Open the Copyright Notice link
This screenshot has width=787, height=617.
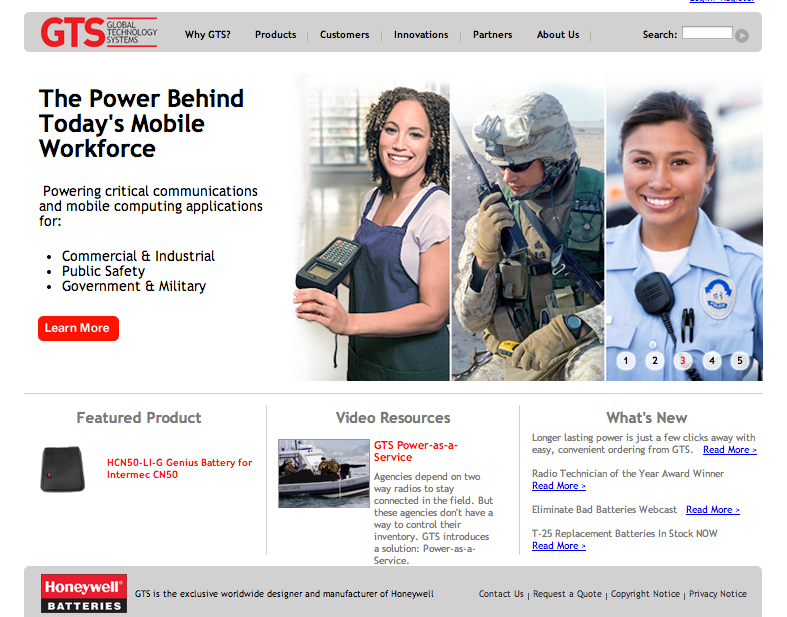click(645, 594)
